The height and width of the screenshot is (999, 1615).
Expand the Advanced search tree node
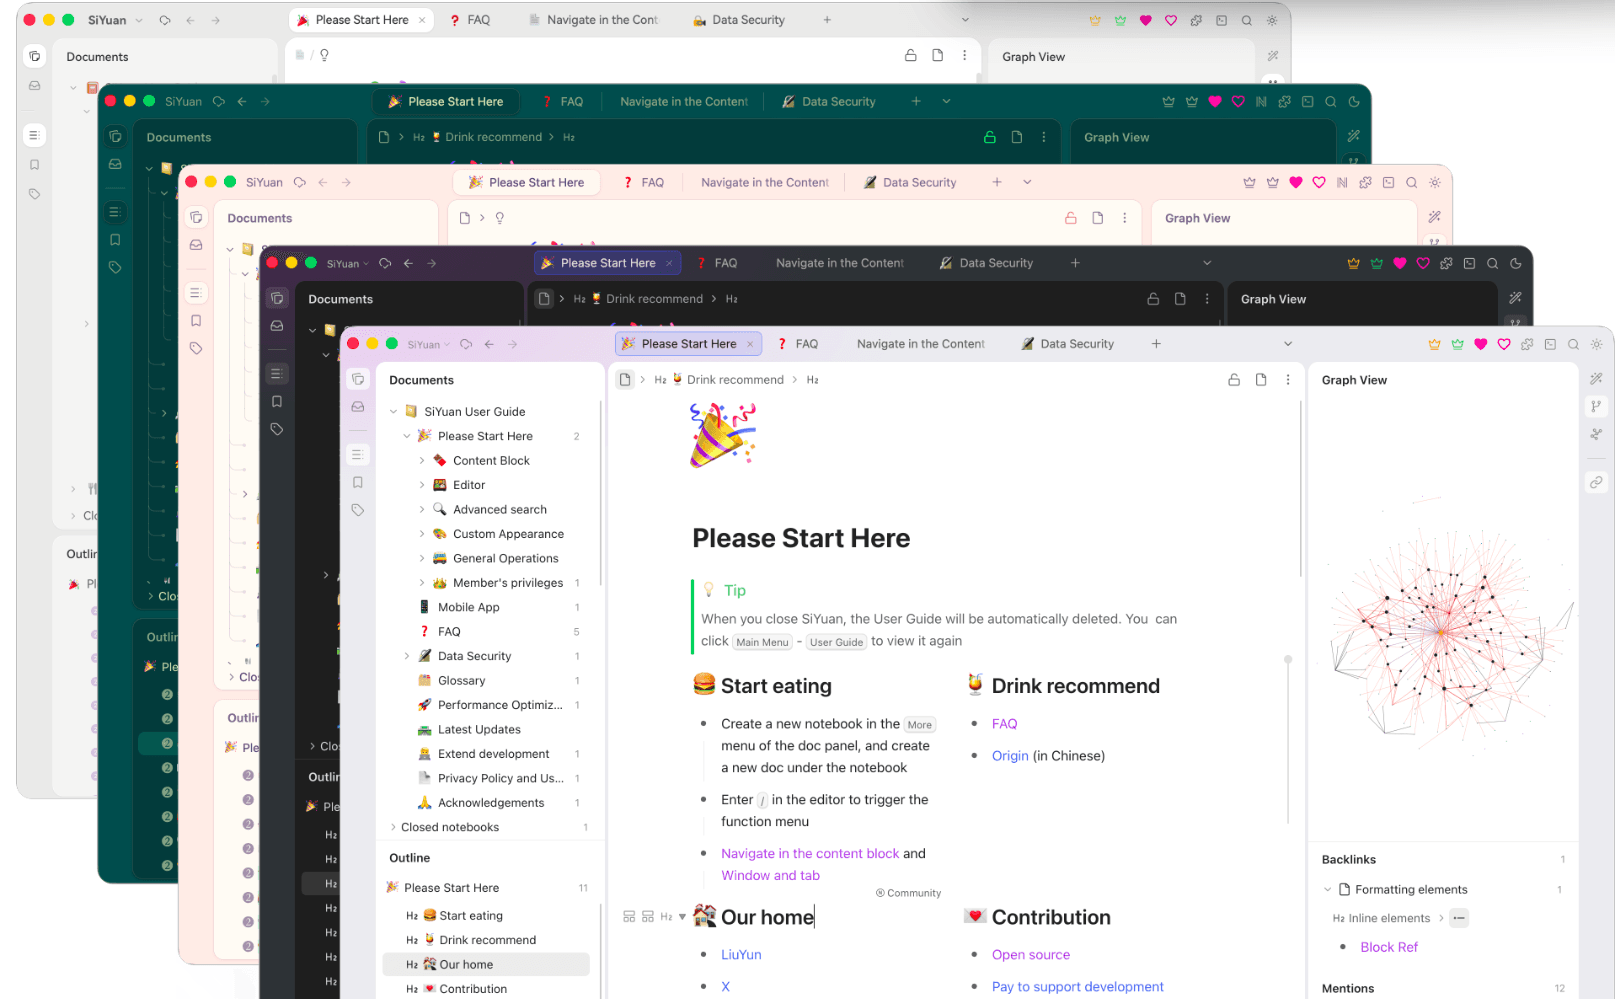coord(422,509)
